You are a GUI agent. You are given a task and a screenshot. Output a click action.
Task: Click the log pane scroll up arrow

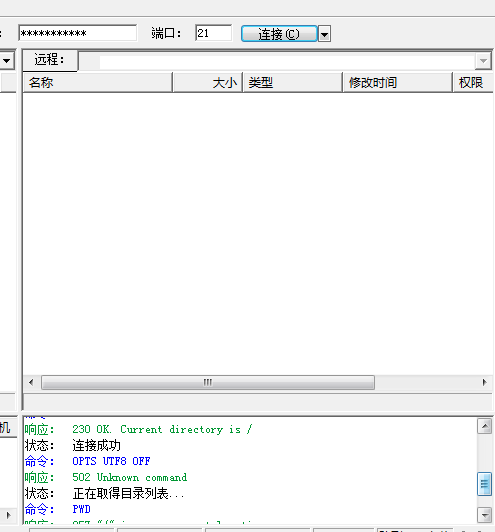click(x=484, y=426)
